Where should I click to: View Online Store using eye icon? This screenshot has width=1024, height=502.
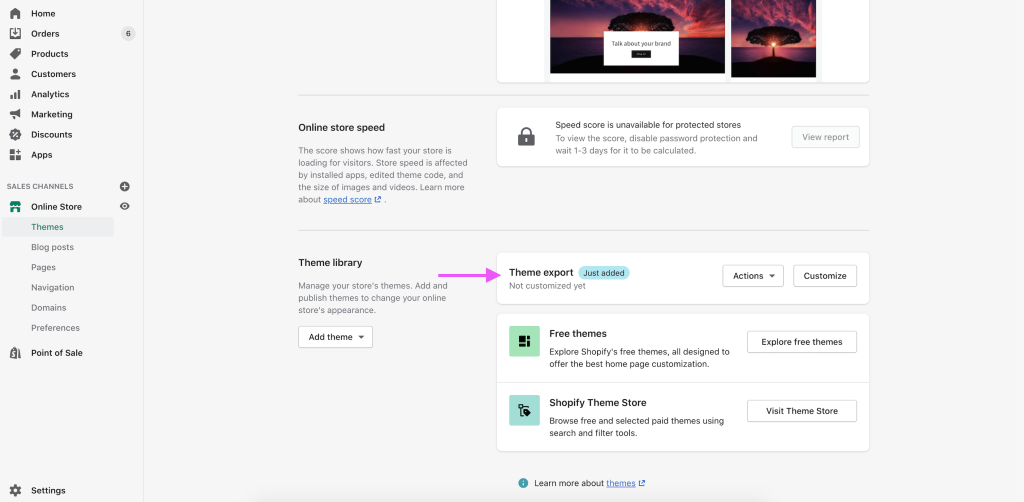pos(125,207)
